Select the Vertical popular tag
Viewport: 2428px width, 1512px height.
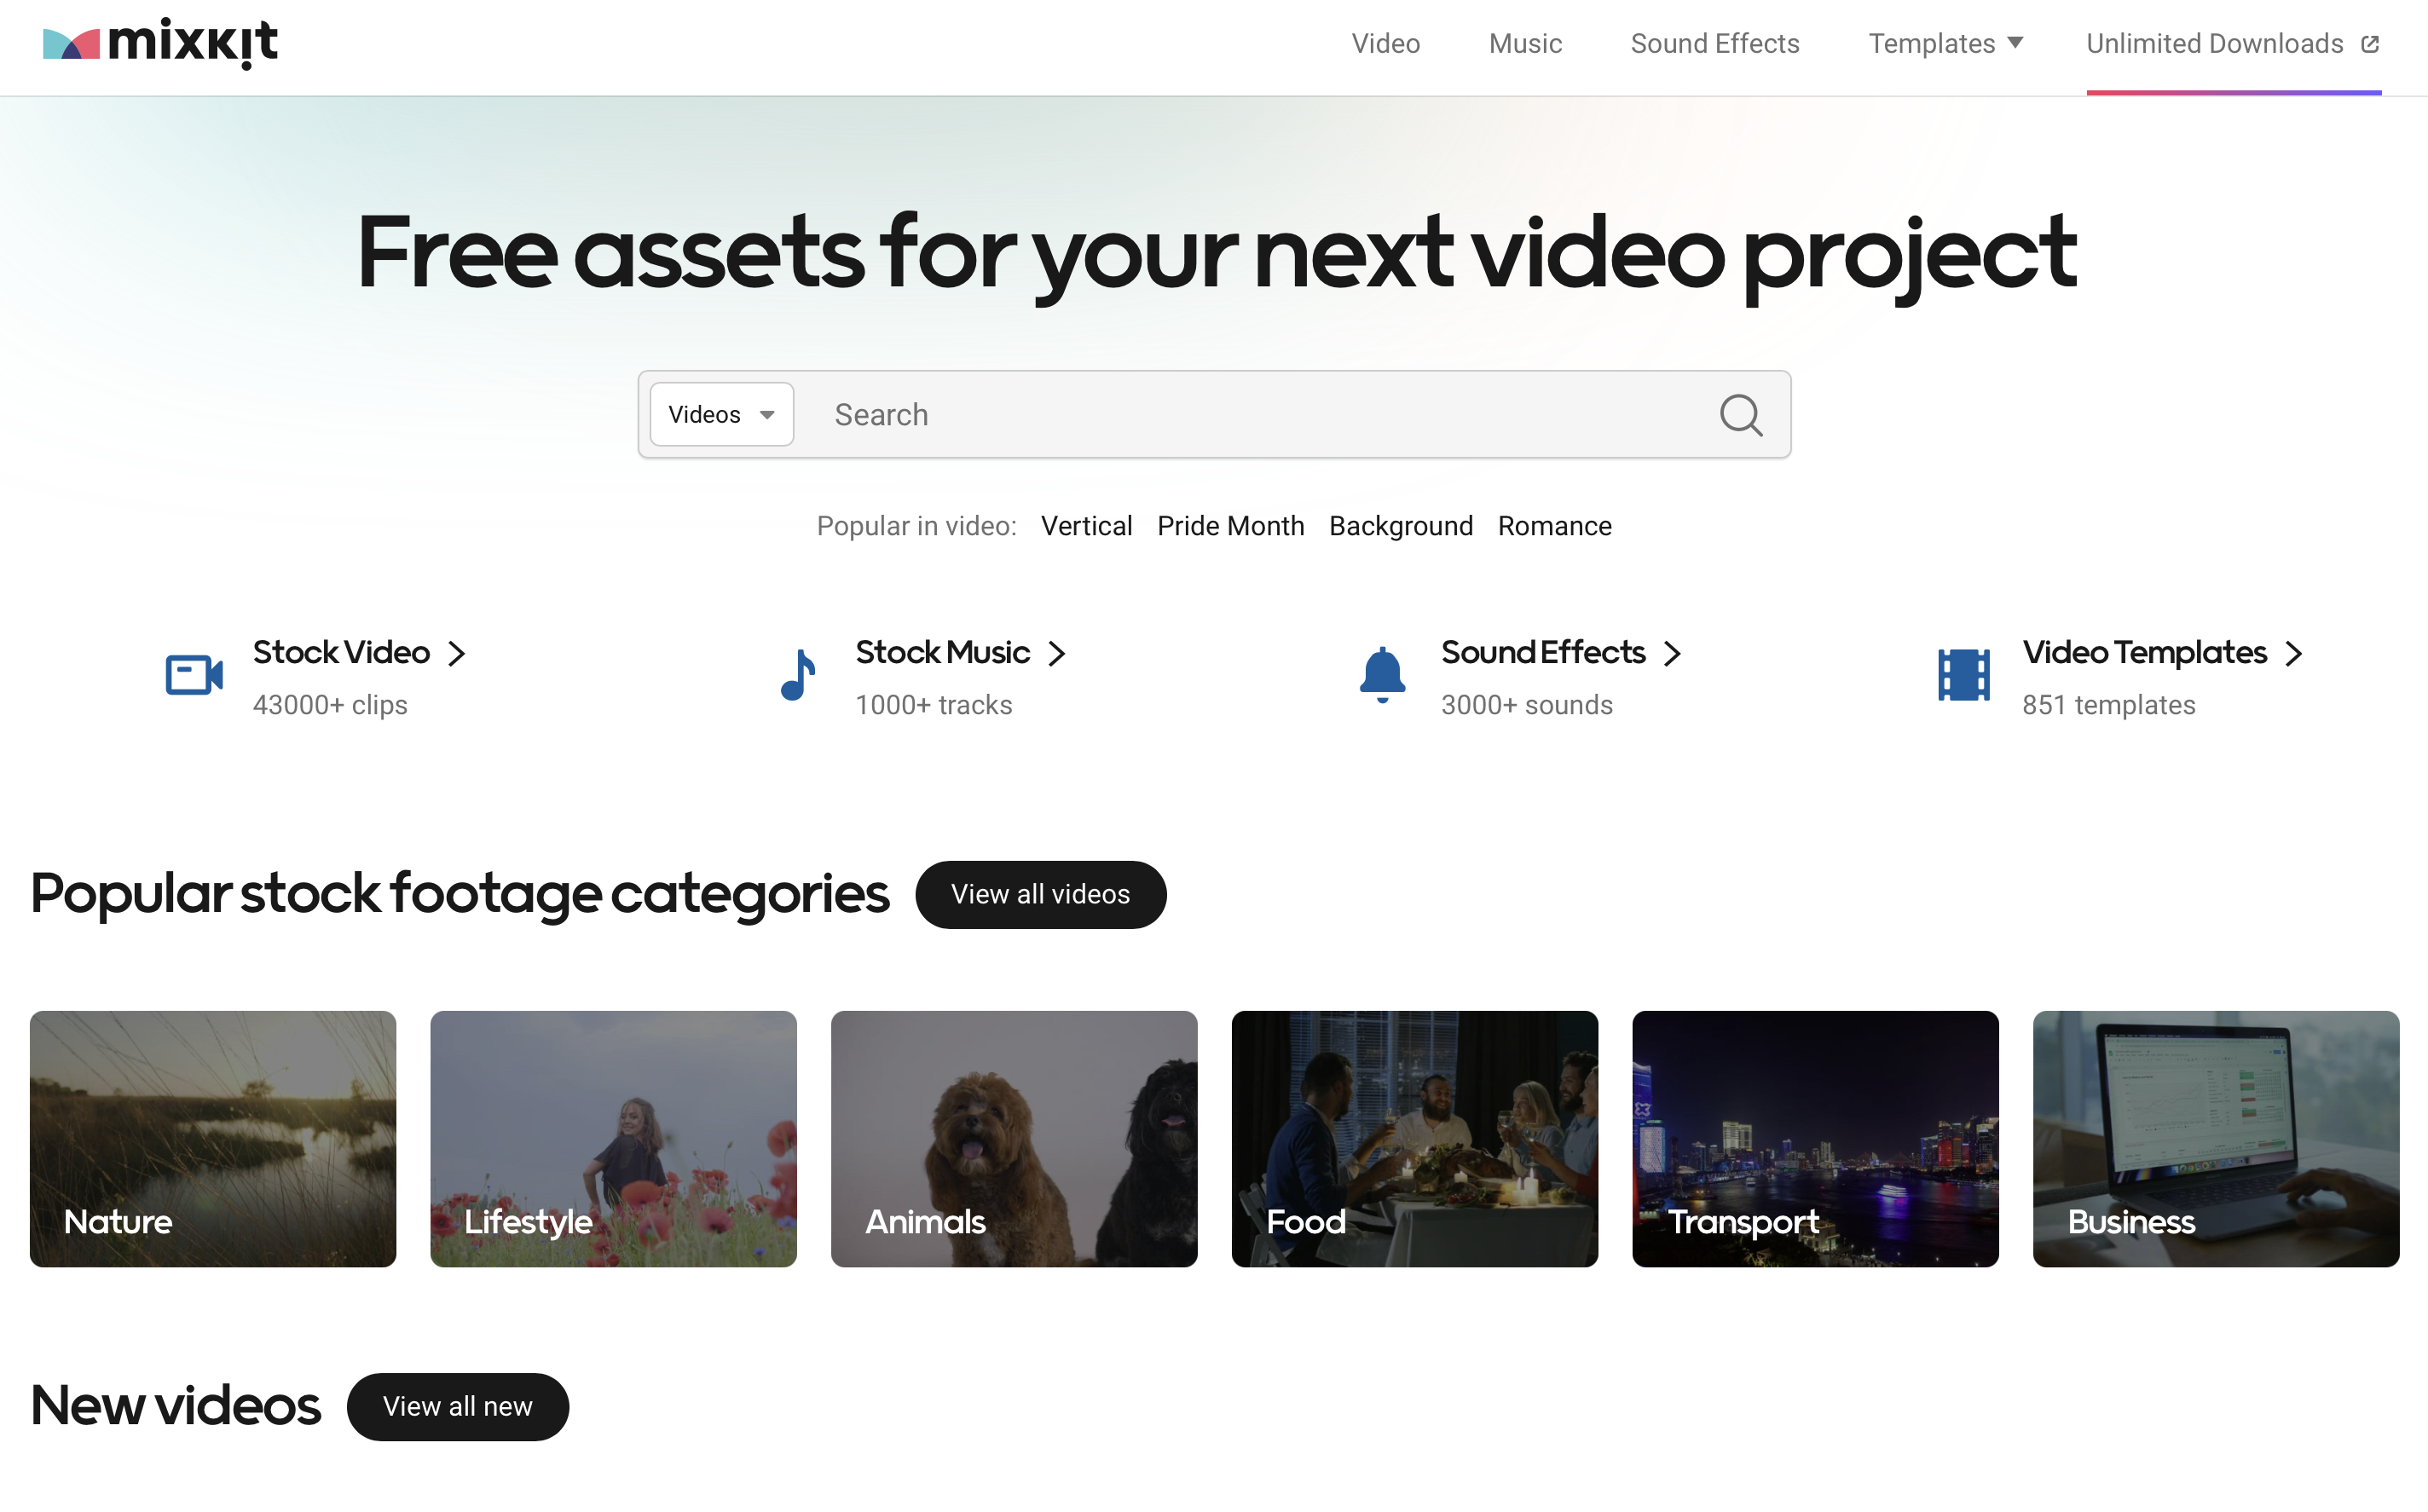(1086, 526)
